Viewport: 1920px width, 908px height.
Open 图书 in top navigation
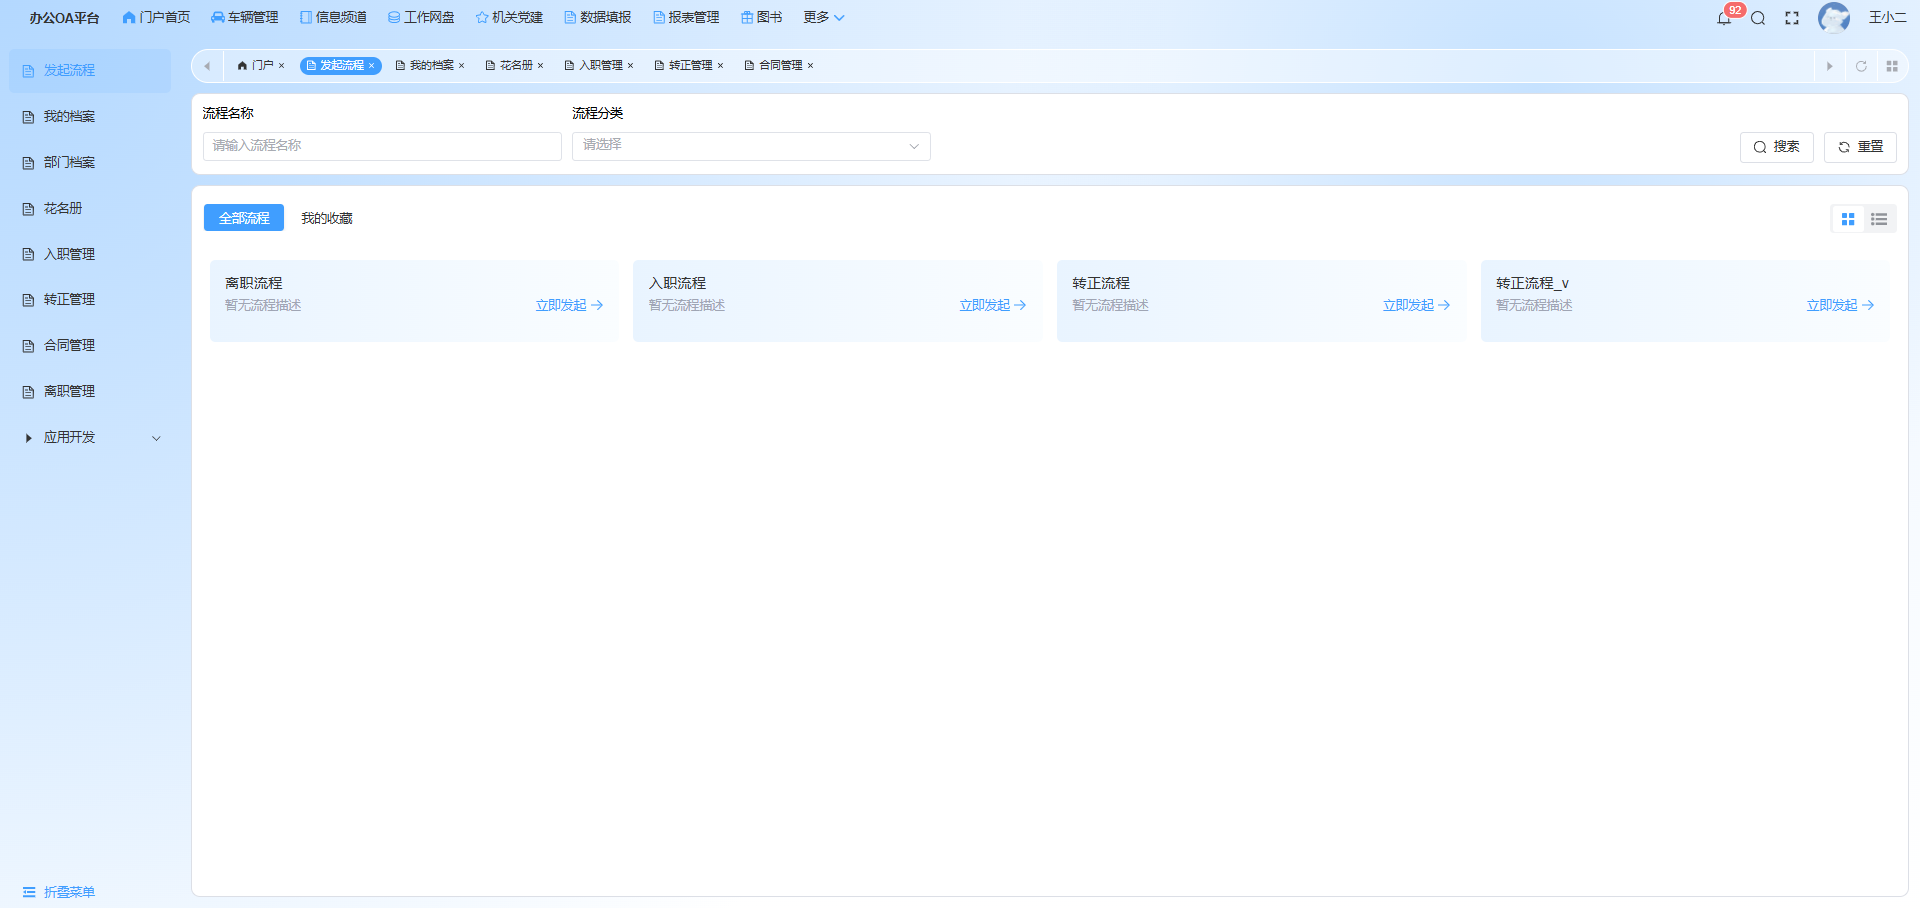(761, 18)
